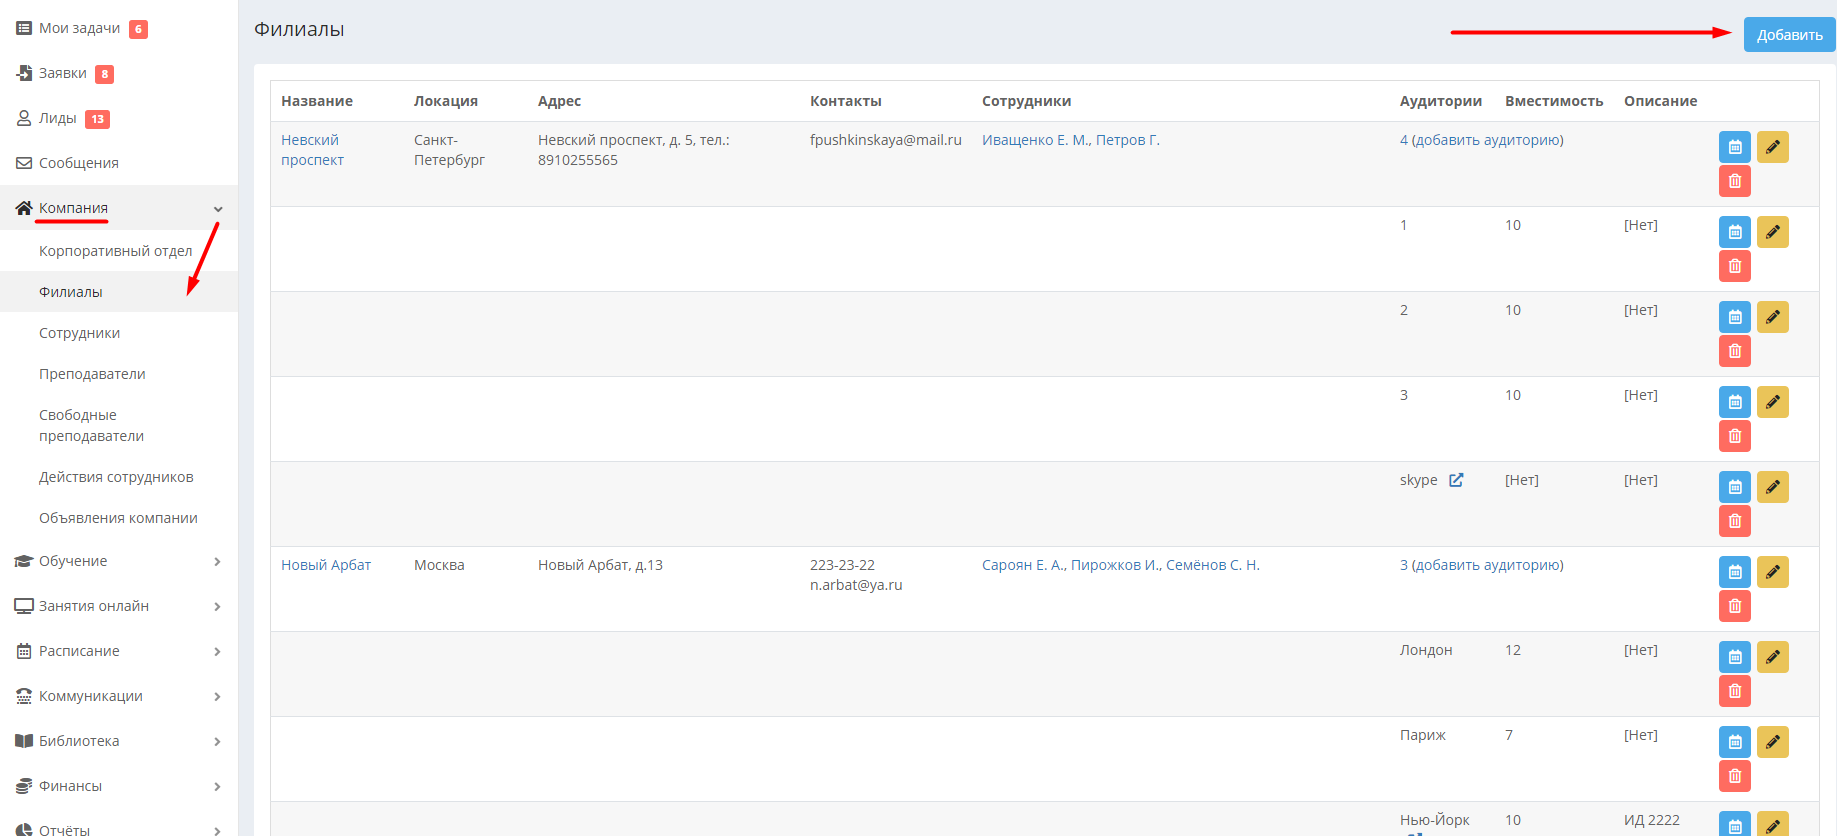Delete auditorium 2 using trash icon
Viewport: 1837px width, 836px height.
[1735, 351]
